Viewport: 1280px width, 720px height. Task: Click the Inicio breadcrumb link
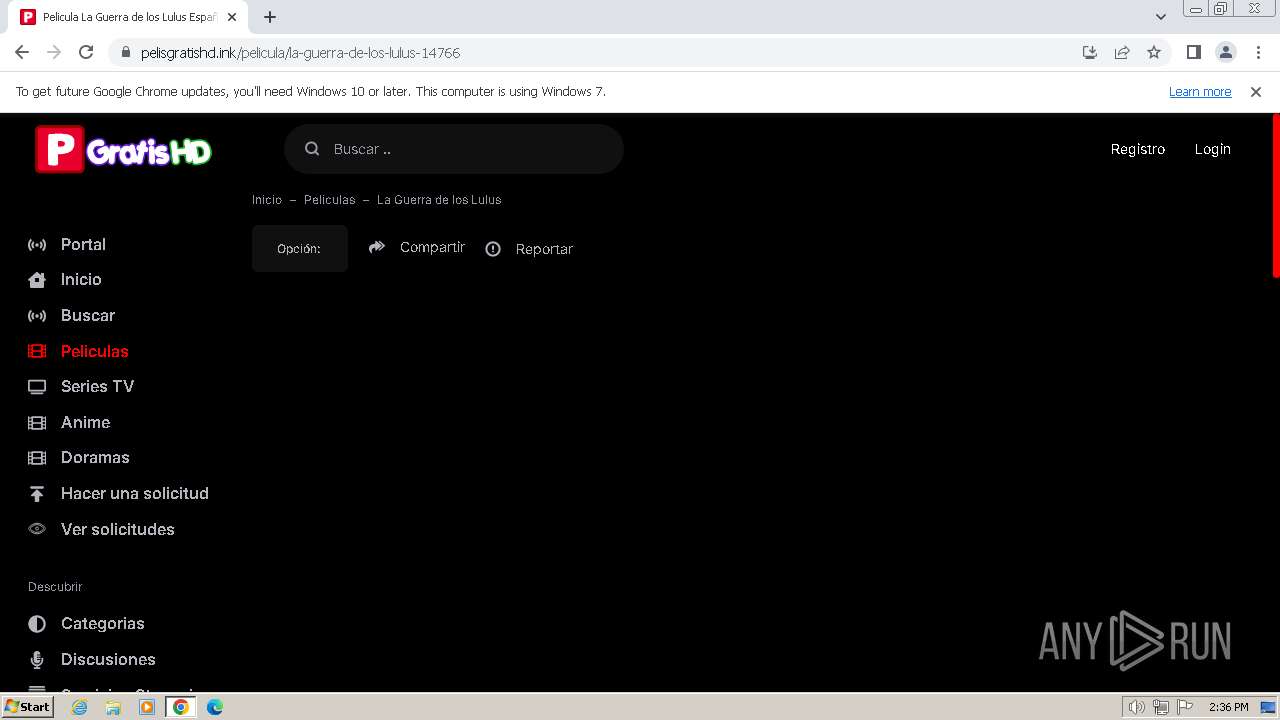pos(267,200)
